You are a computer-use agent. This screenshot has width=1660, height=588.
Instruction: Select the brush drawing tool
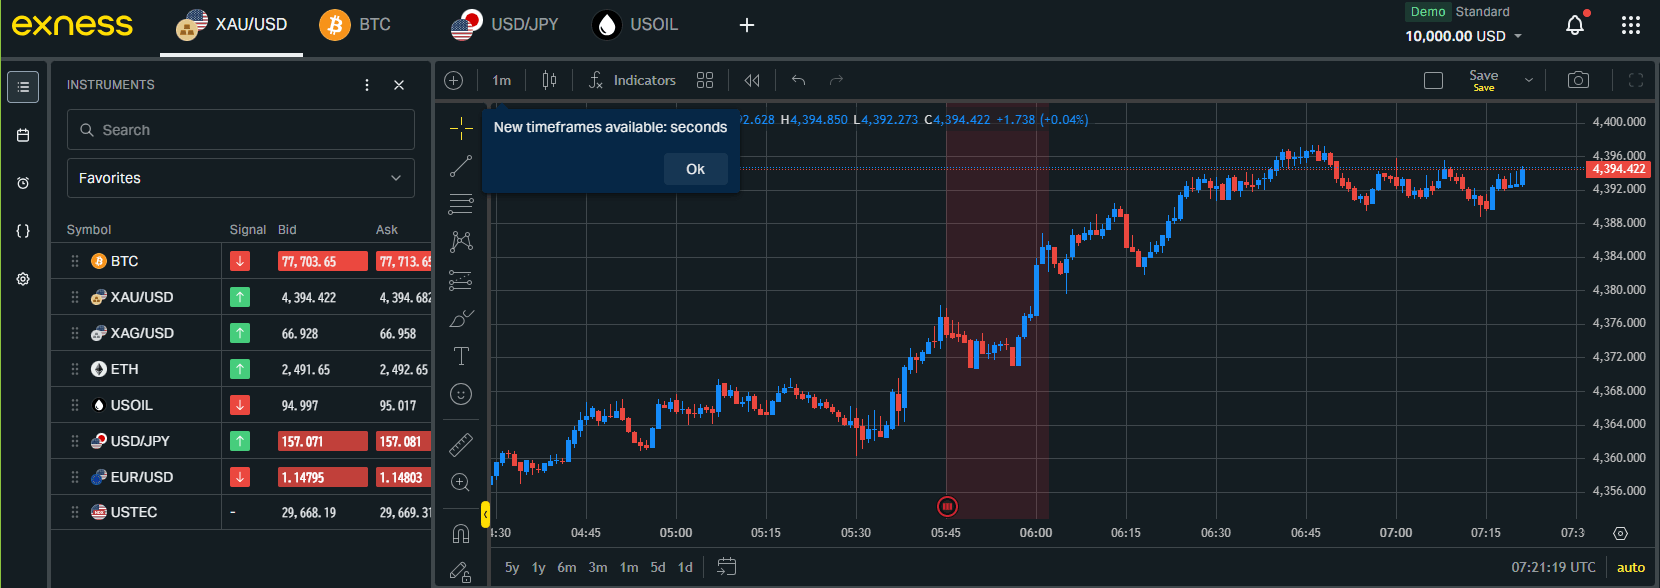[461, 319]
